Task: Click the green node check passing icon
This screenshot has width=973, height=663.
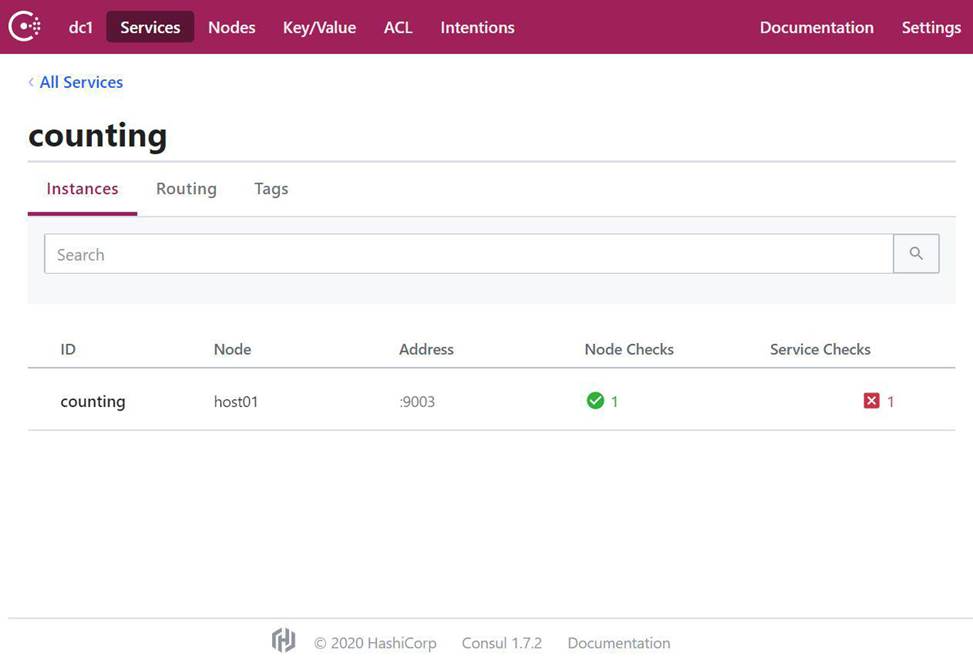Action: [595, 401]
